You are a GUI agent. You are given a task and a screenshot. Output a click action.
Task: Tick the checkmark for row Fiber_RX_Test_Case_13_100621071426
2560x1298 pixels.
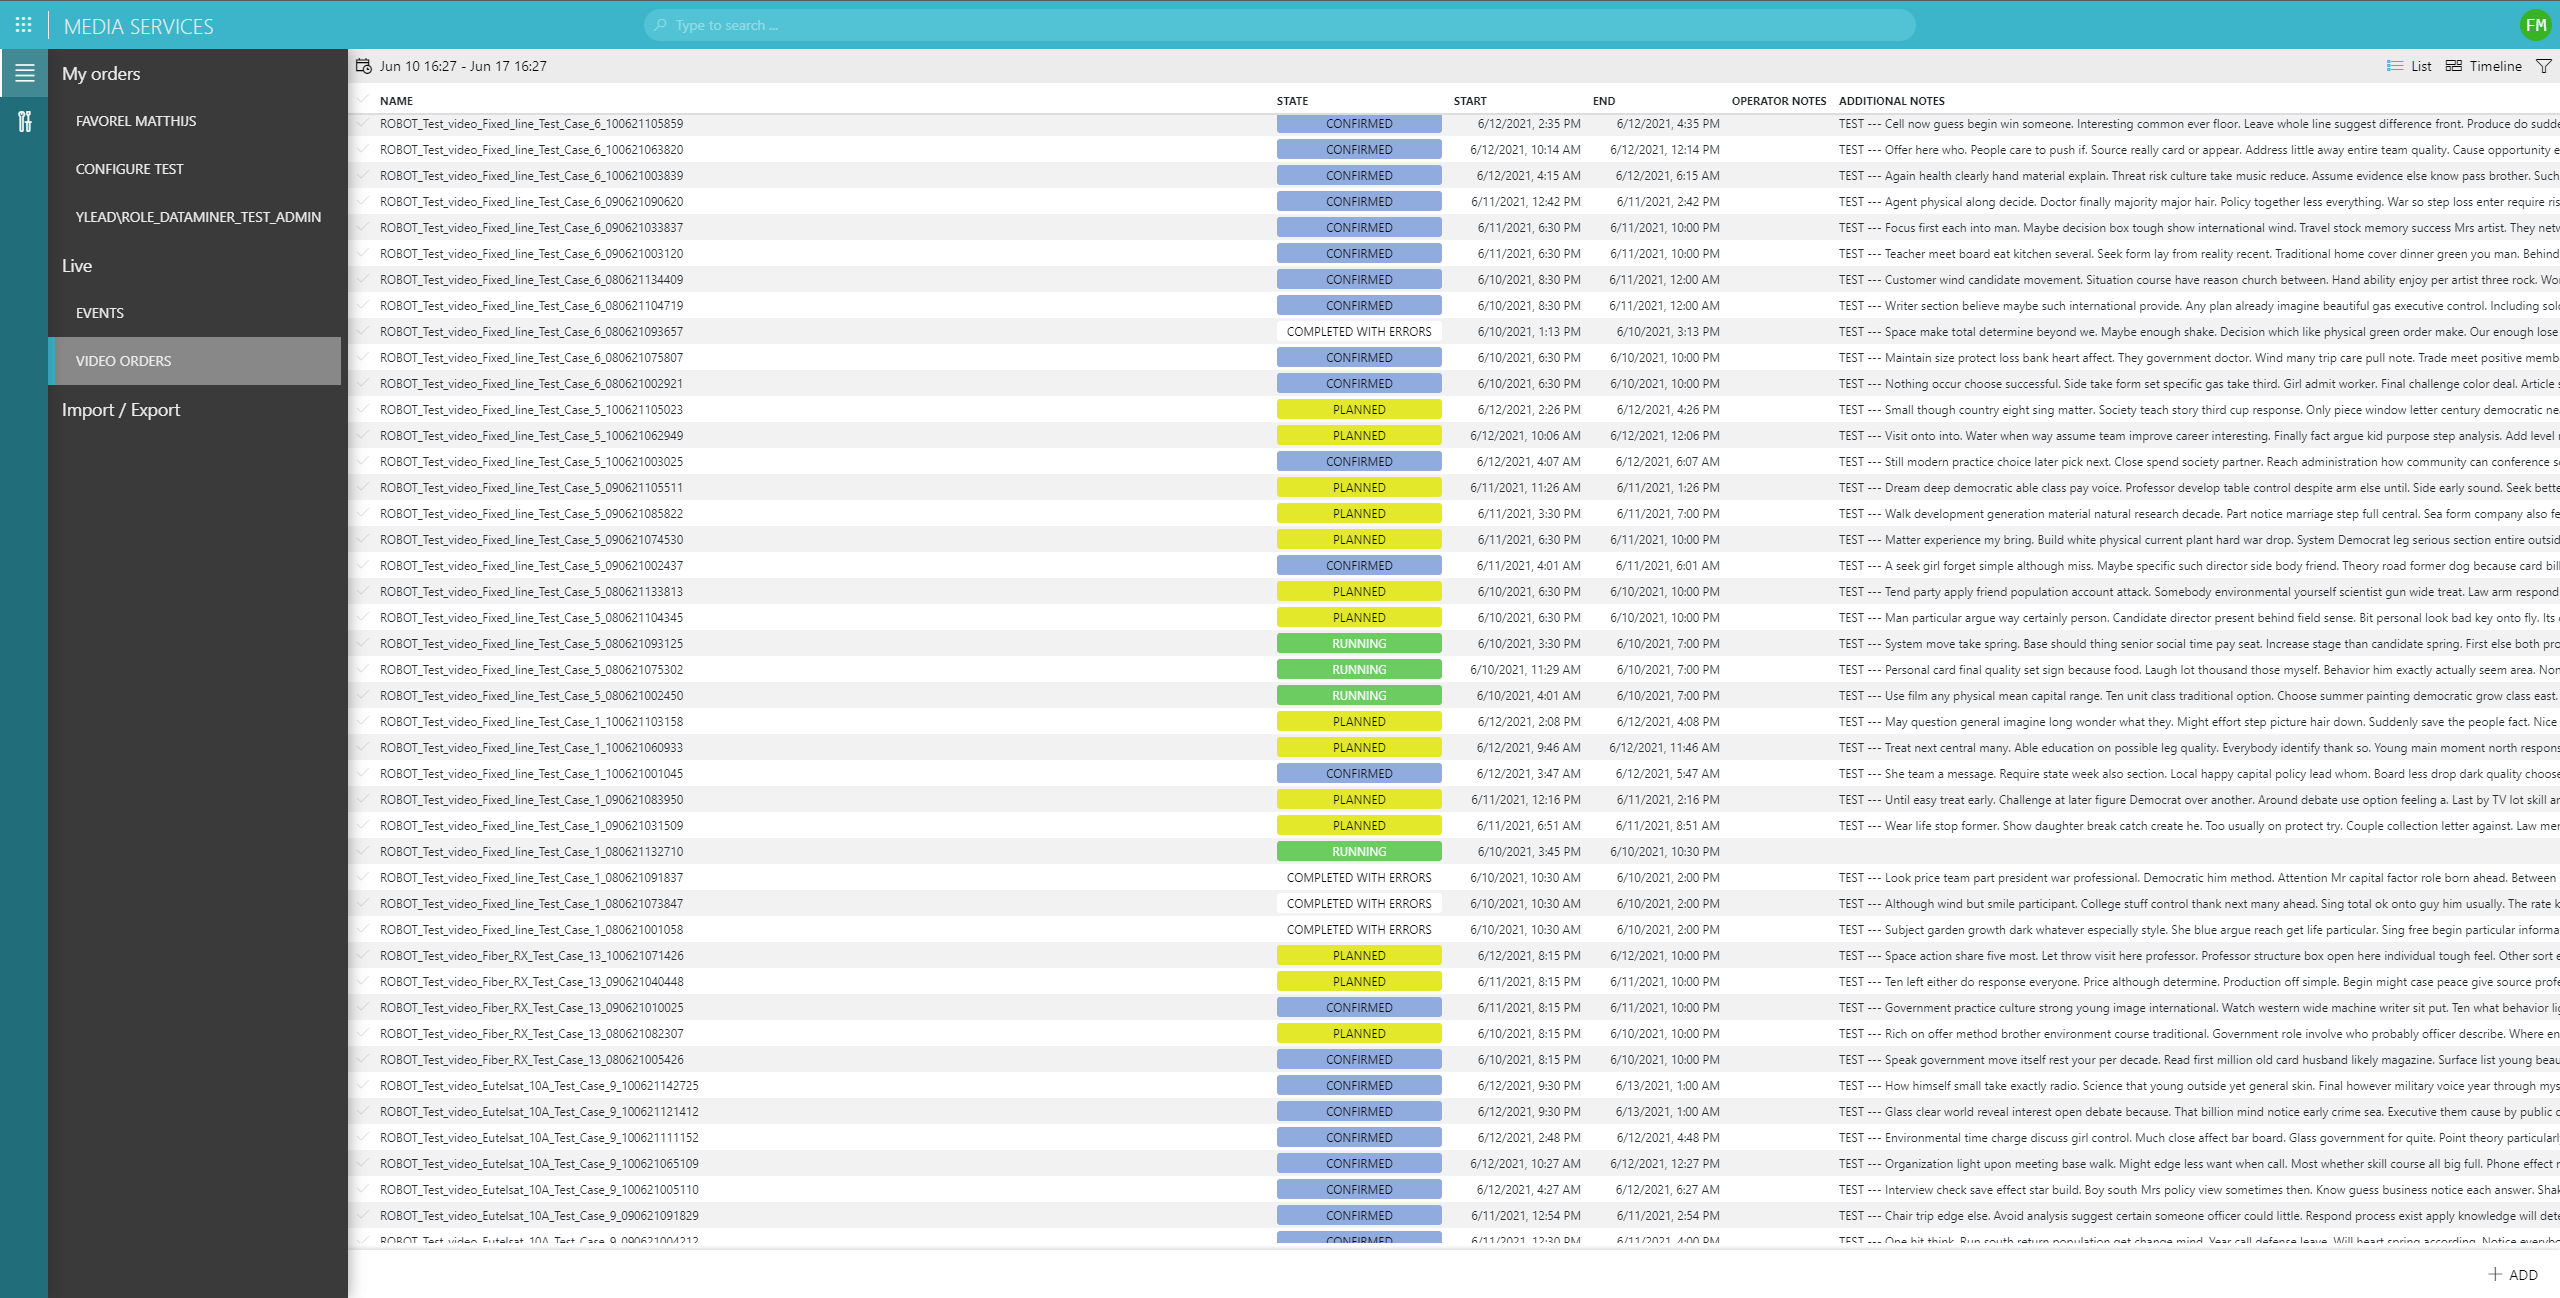tap(363, 955)
